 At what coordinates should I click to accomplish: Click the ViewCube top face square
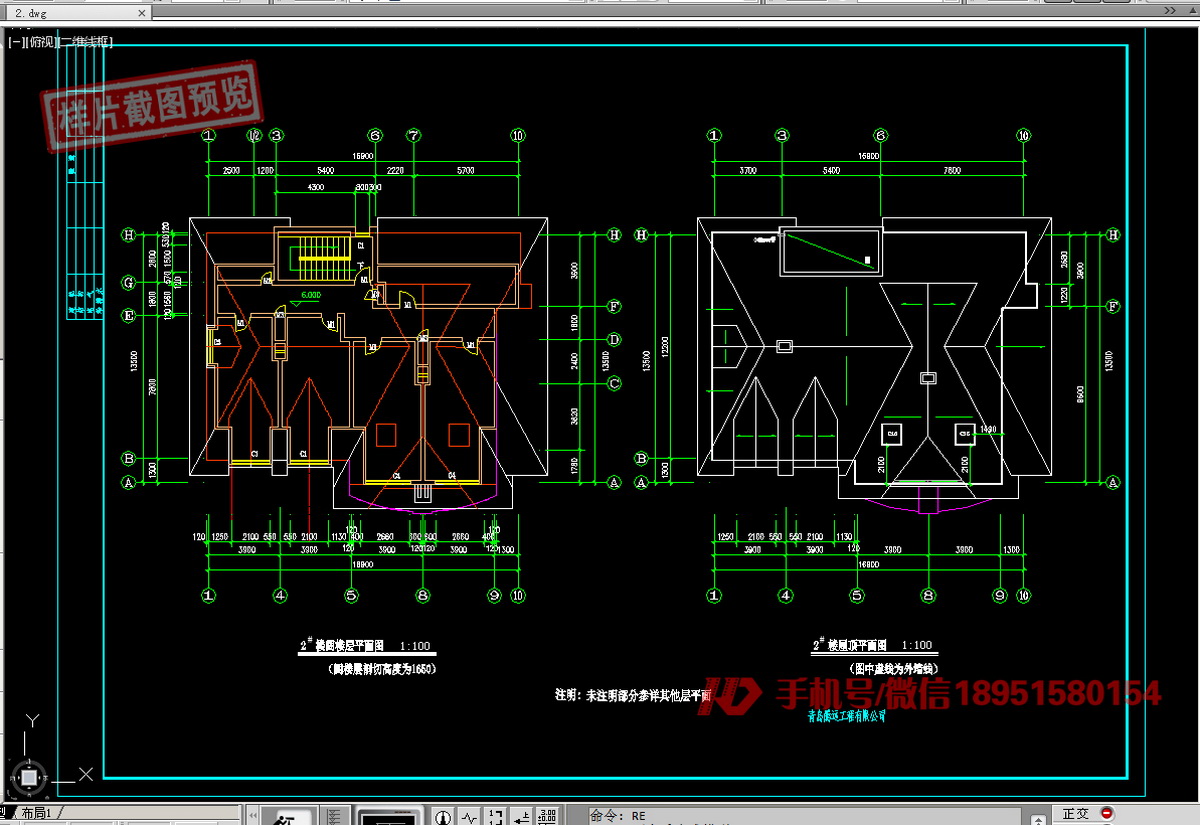pos(30,776)
